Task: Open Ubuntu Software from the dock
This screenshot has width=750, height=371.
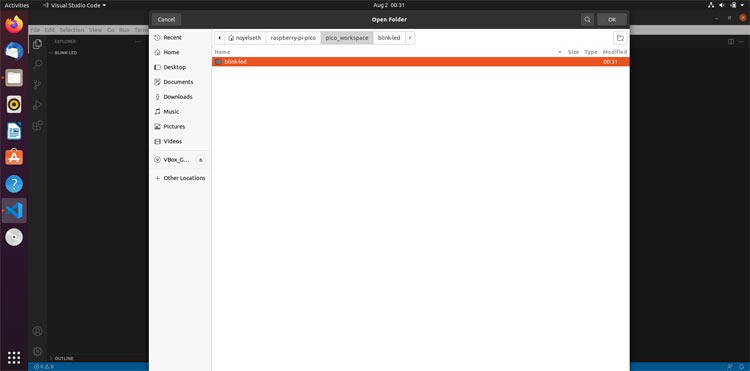Action: (14, 157)
